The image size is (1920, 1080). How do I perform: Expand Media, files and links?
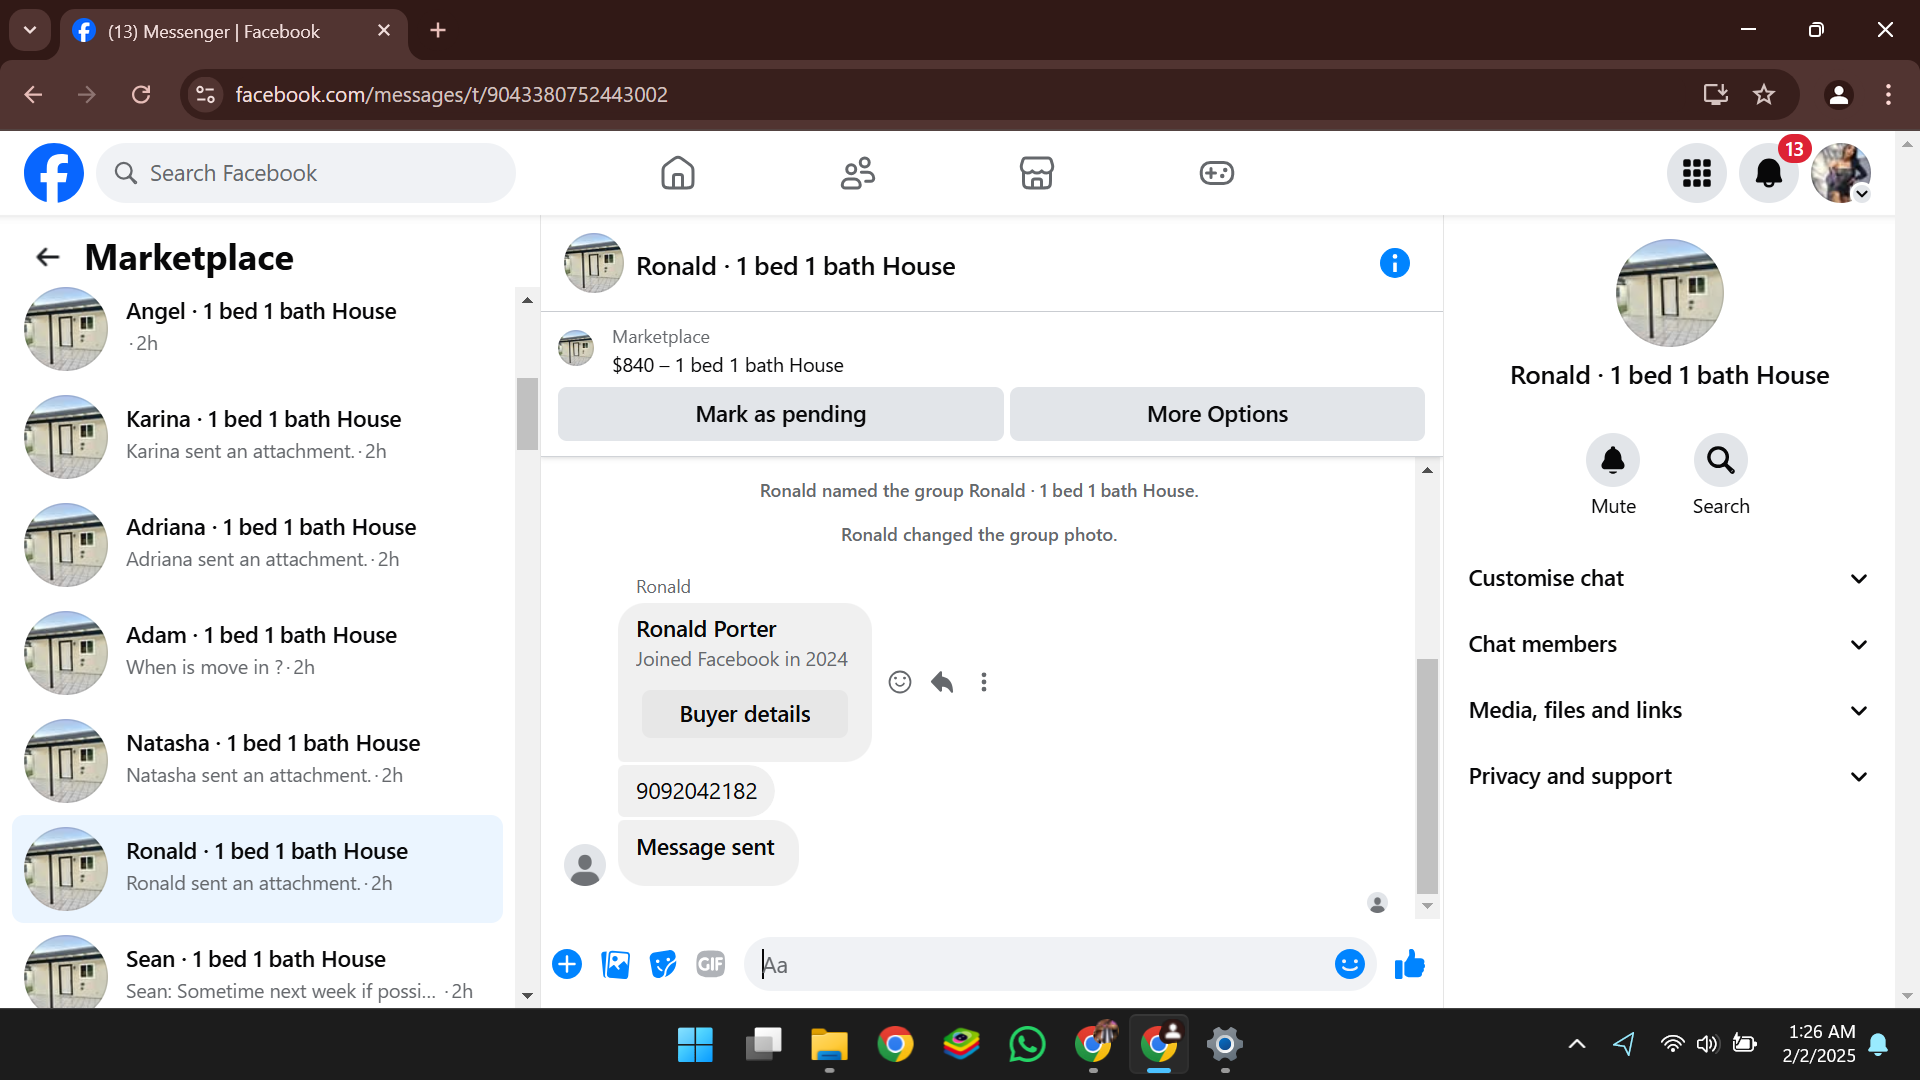click(x=1667, y=711)
